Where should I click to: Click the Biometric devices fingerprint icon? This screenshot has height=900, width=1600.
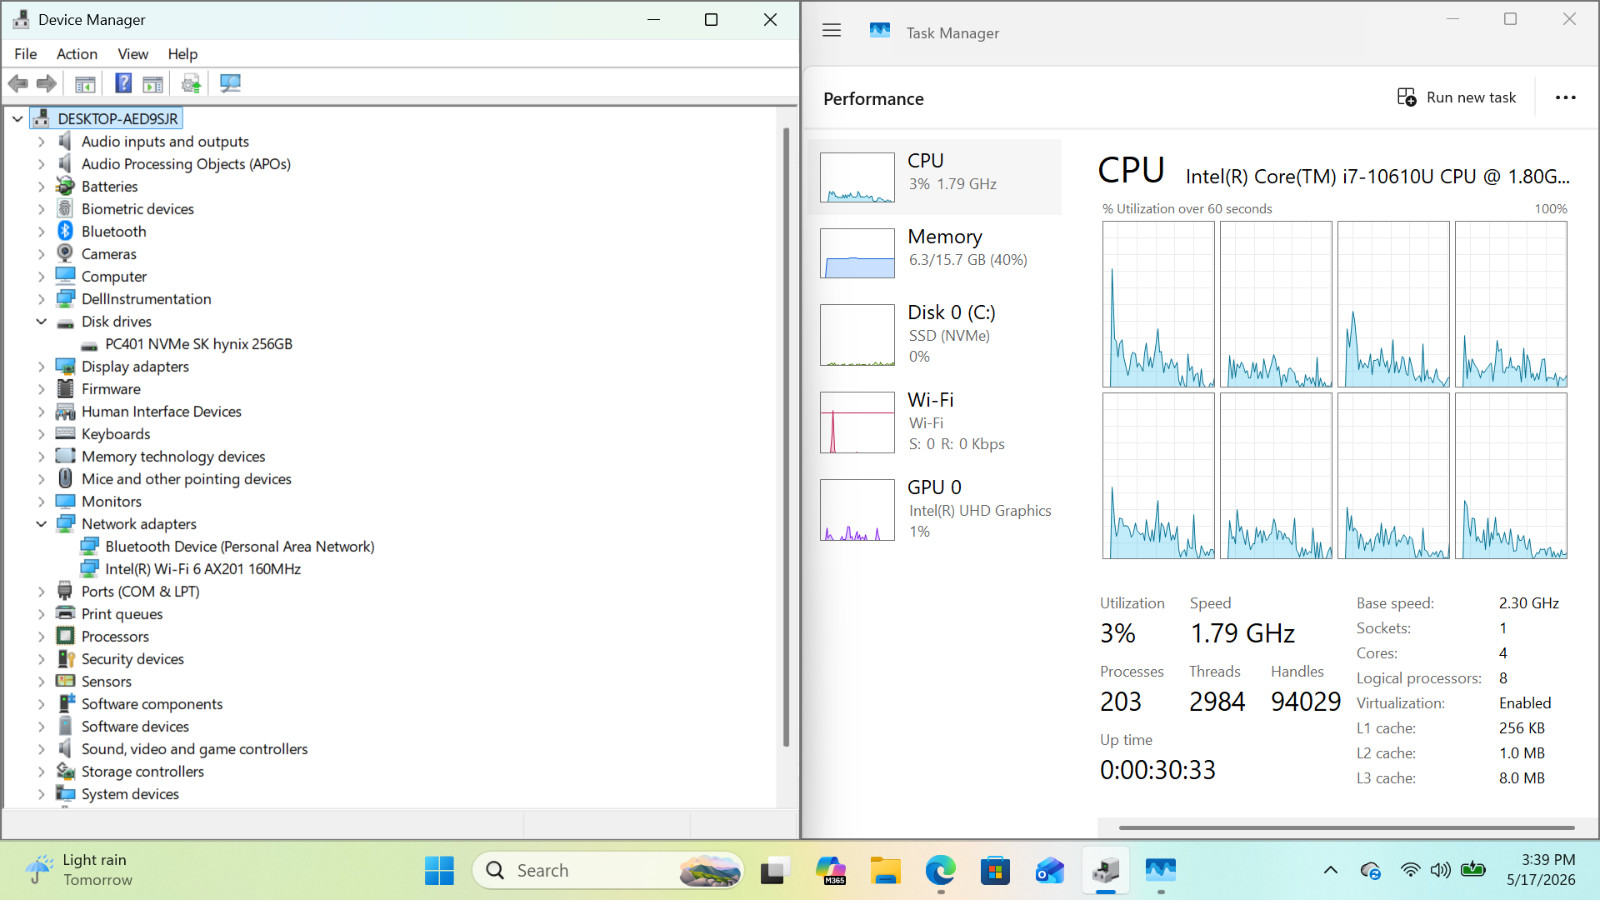66,209
